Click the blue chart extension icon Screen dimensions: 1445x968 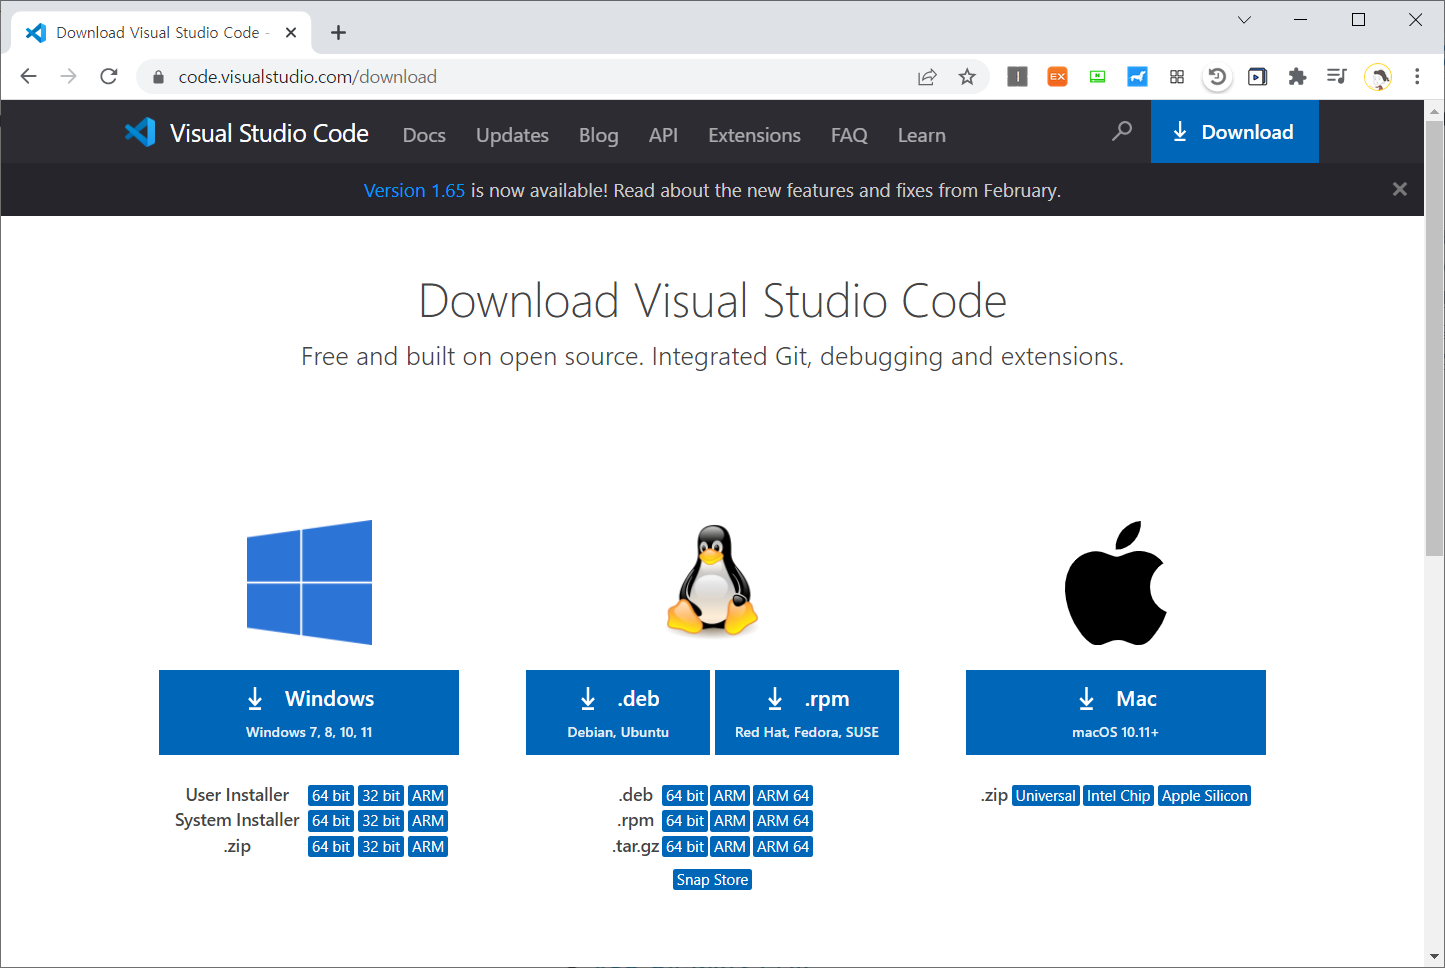point(1137,76)
